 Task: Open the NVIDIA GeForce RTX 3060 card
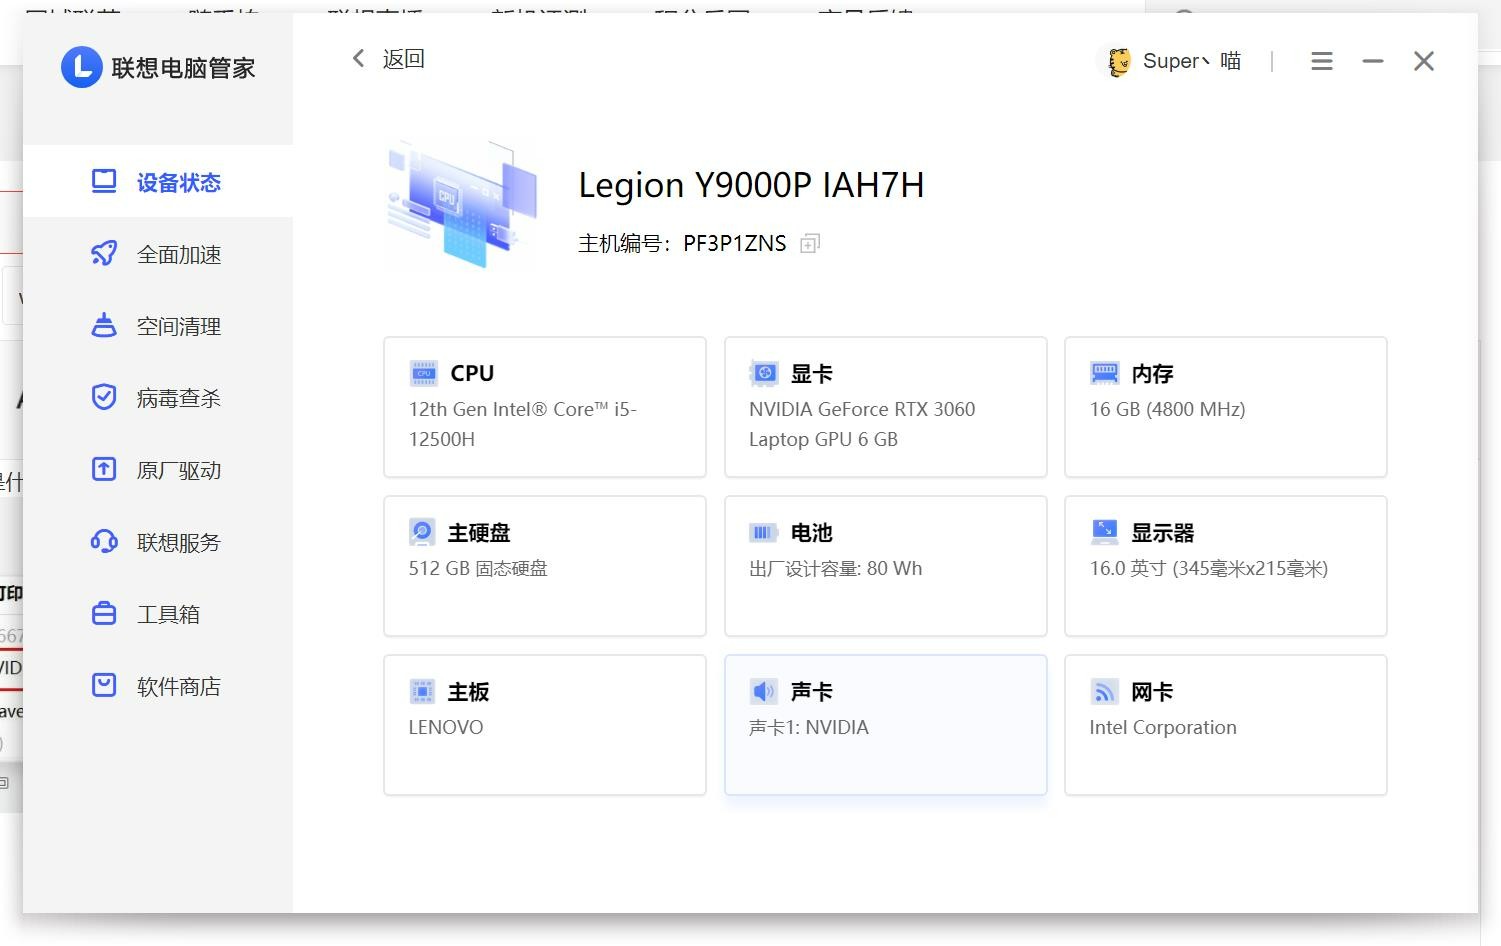[885, 407]
